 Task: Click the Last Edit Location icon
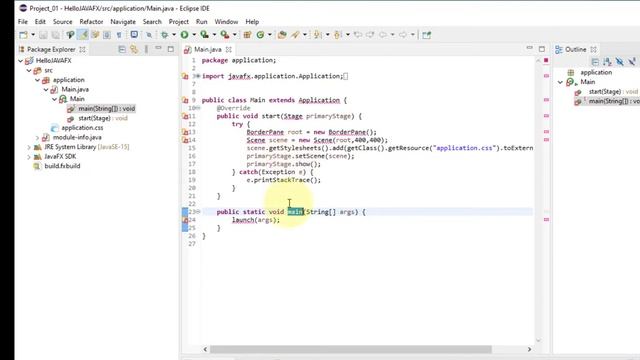click(x=358, y=35)
